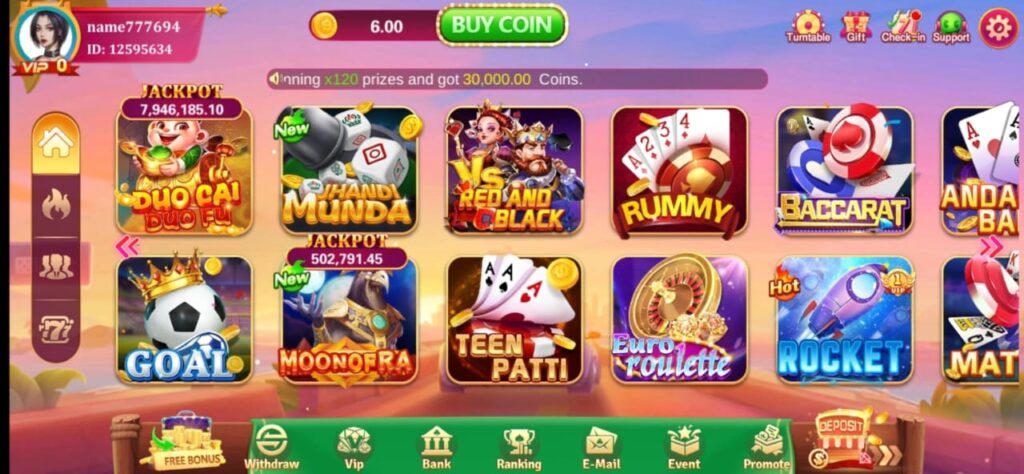Claim the Free Bonus chest
The height and width of the screenshot is (474, 1024).
pyautogui.click(x=182, y=442)
